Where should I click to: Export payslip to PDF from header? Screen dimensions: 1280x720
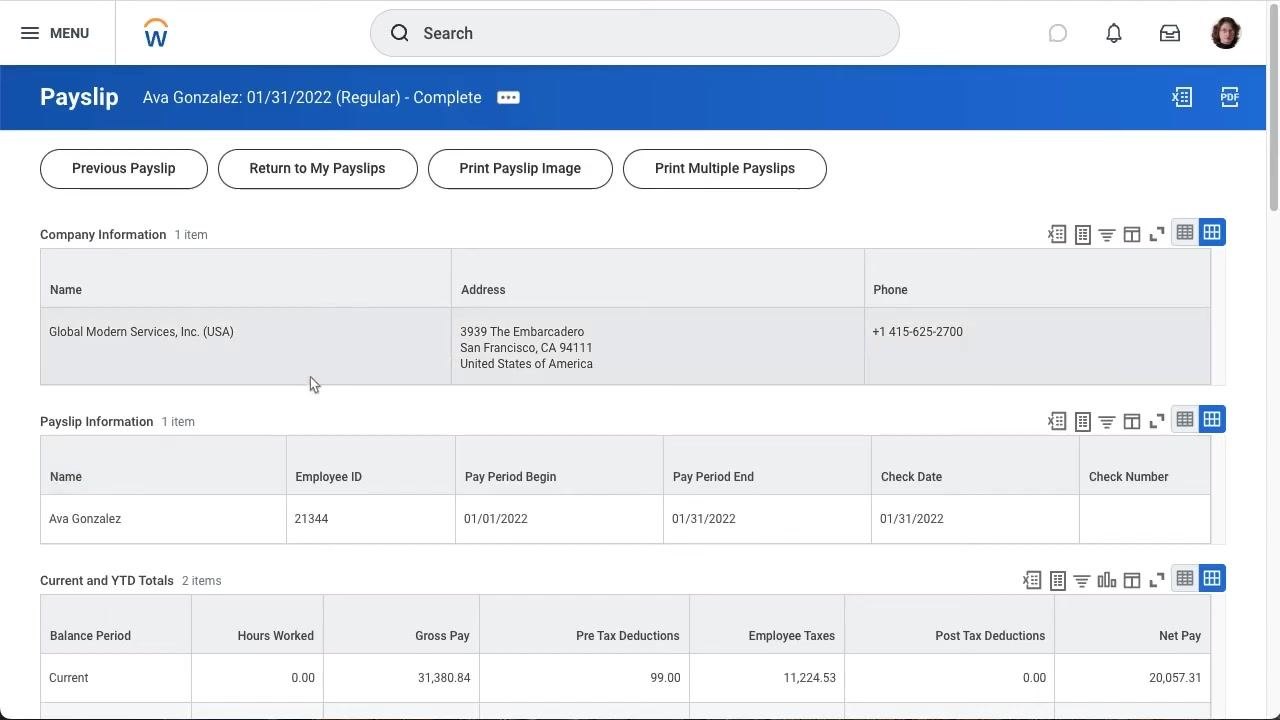[1230, 97]
